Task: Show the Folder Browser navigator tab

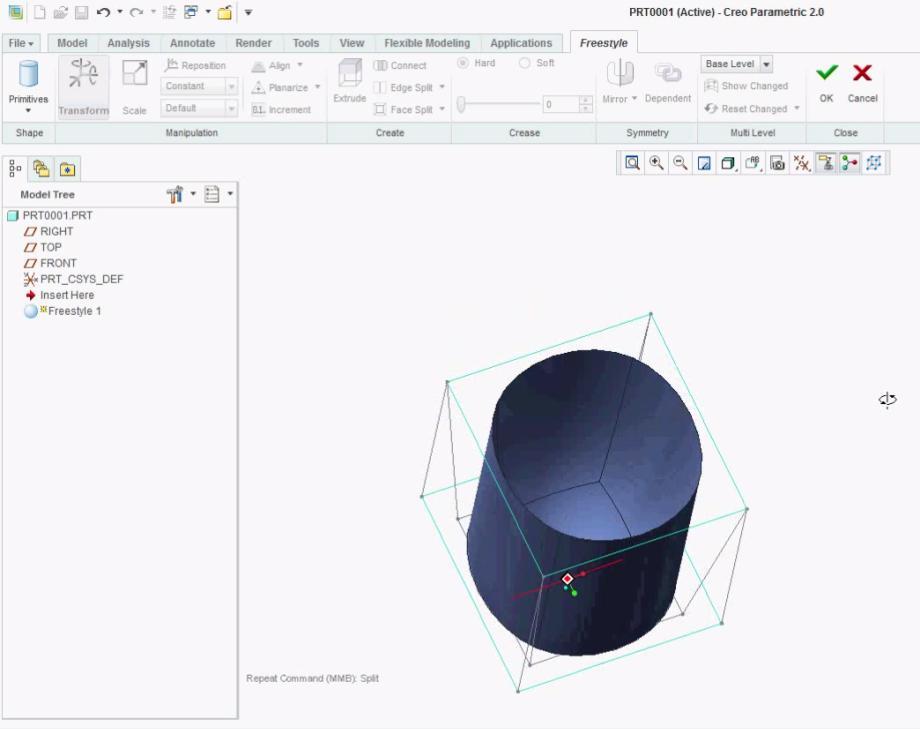Action: 41,169
